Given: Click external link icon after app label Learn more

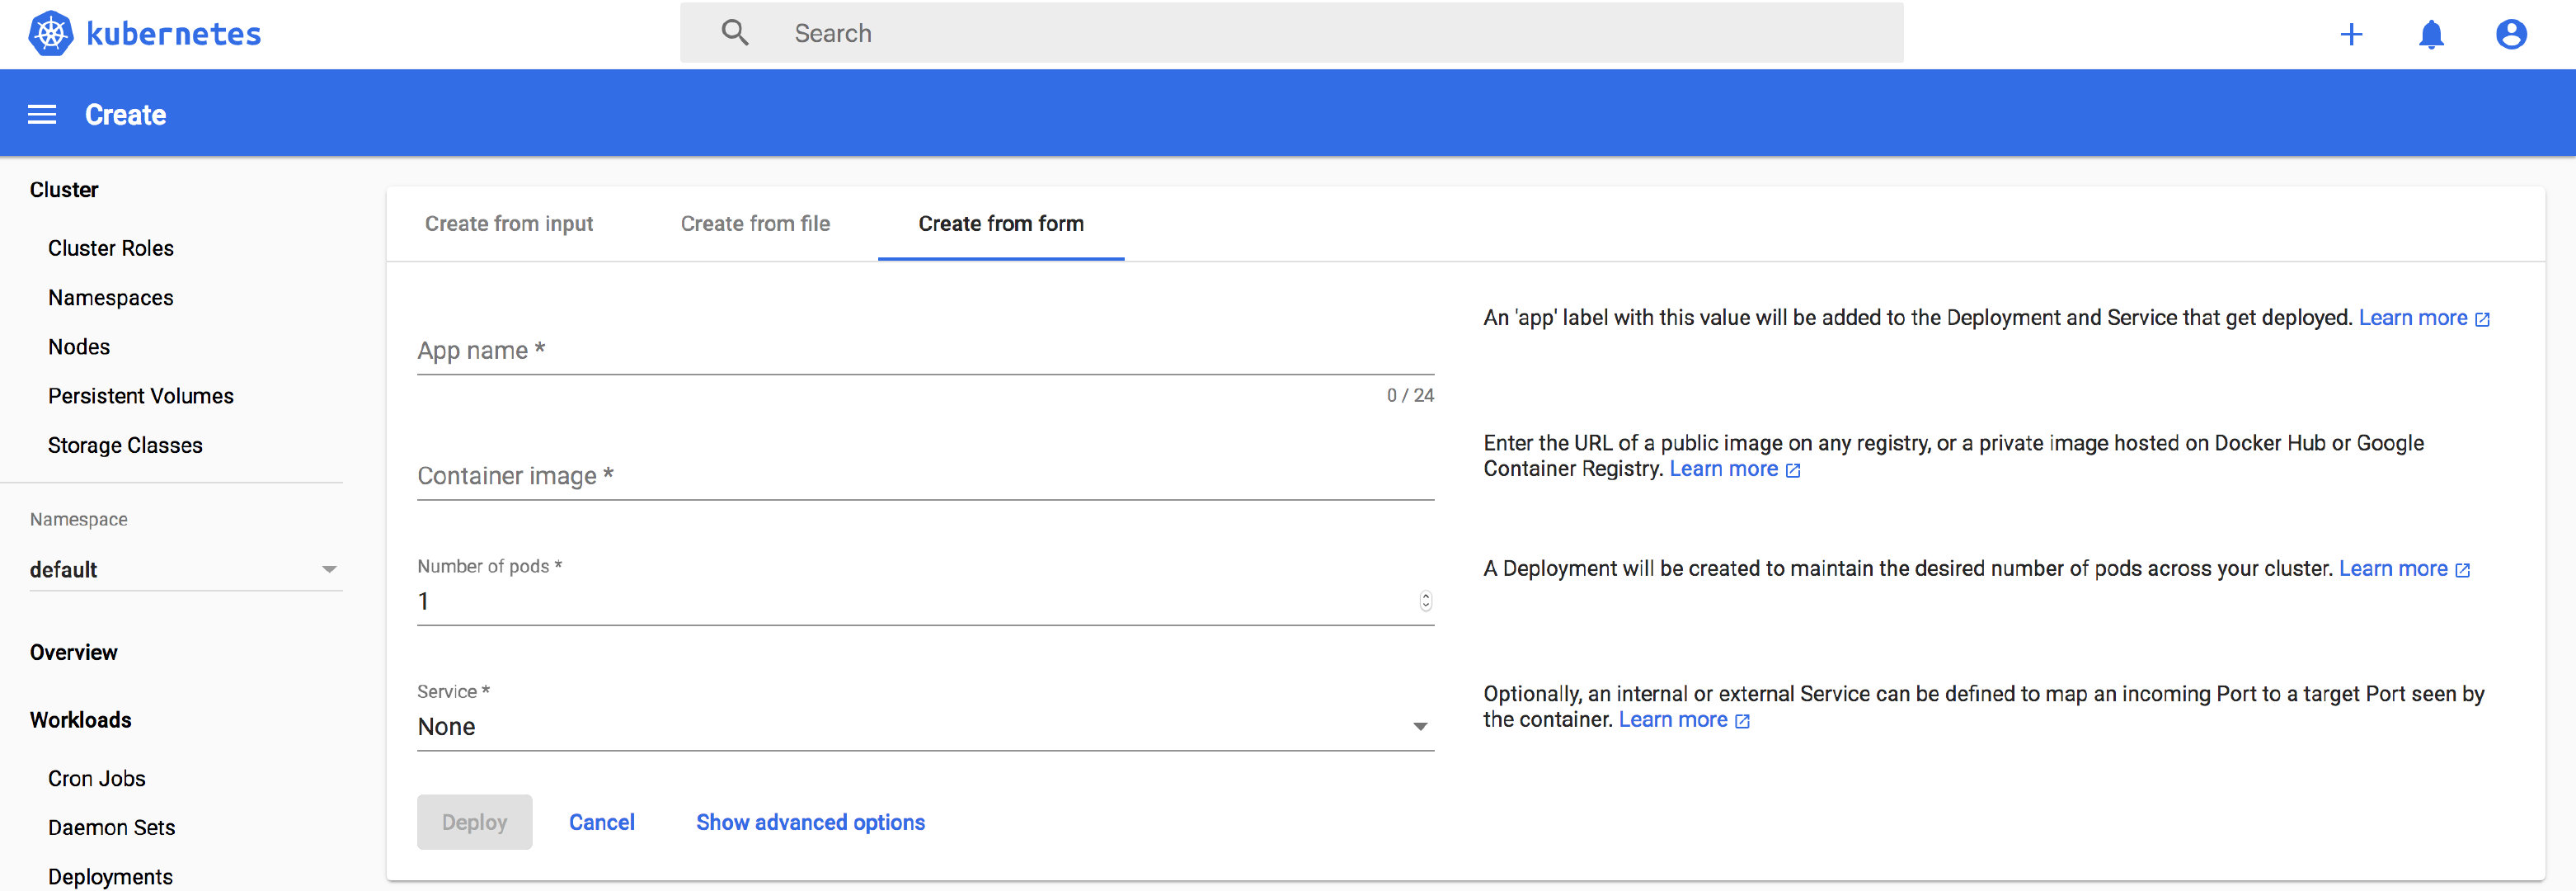Looking at the screenshot, I should pyautogui.click(x=2482, y=319).
